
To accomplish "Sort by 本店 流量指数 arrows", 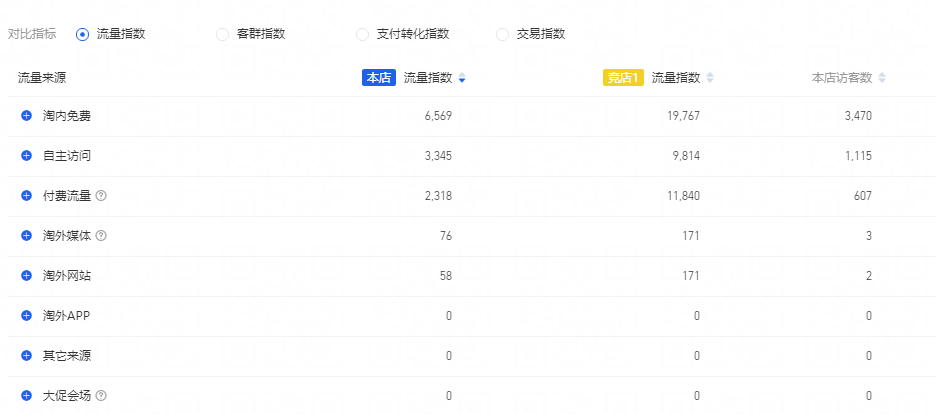I will (x=462, y=78).
